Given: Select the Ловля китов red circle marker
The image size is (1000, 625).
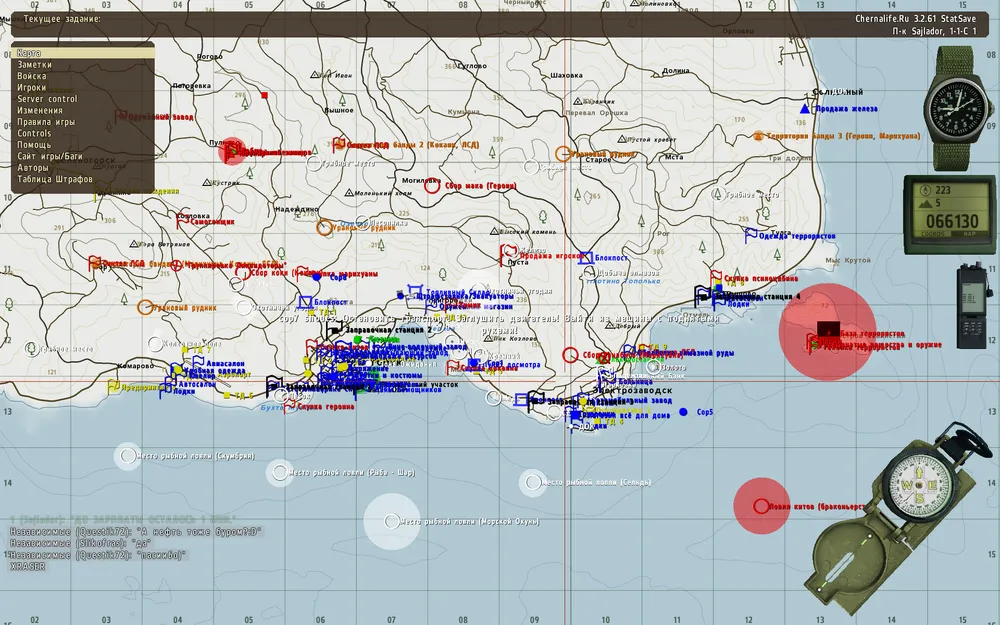Looking at the screenshot, I should pyautogui.click(x=761, y=506).
